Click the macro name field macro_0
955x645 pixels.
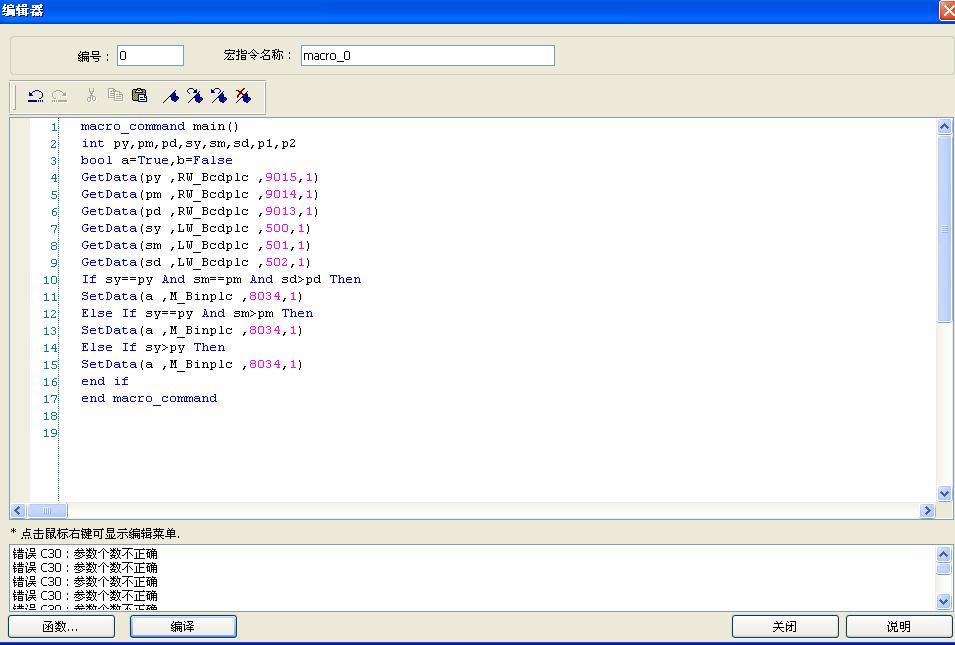[x=427, y=56]
